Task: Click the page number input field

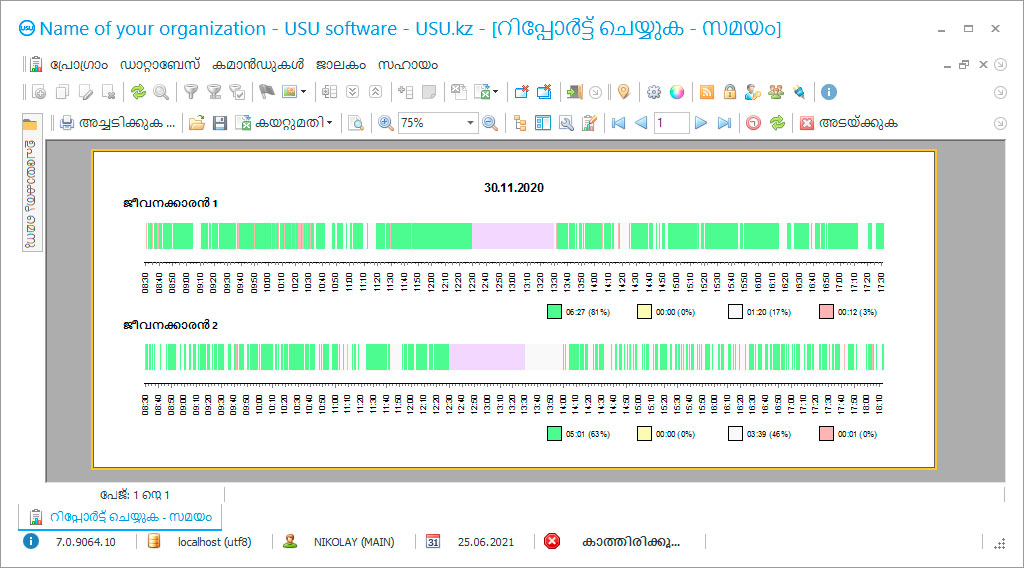Action: pyautogui.click(x=671, y=123)
